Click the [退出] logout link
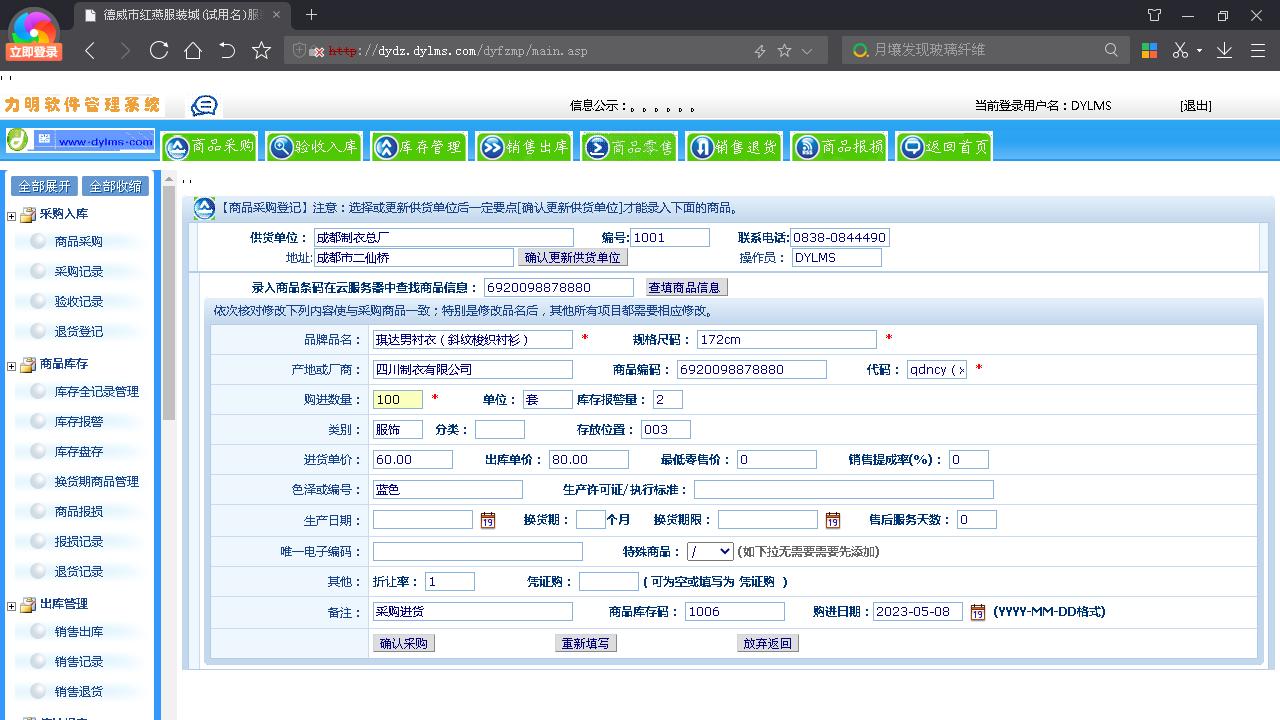Image resolution: width=1280 pixels, height=720 pixels. (1196, 105)
